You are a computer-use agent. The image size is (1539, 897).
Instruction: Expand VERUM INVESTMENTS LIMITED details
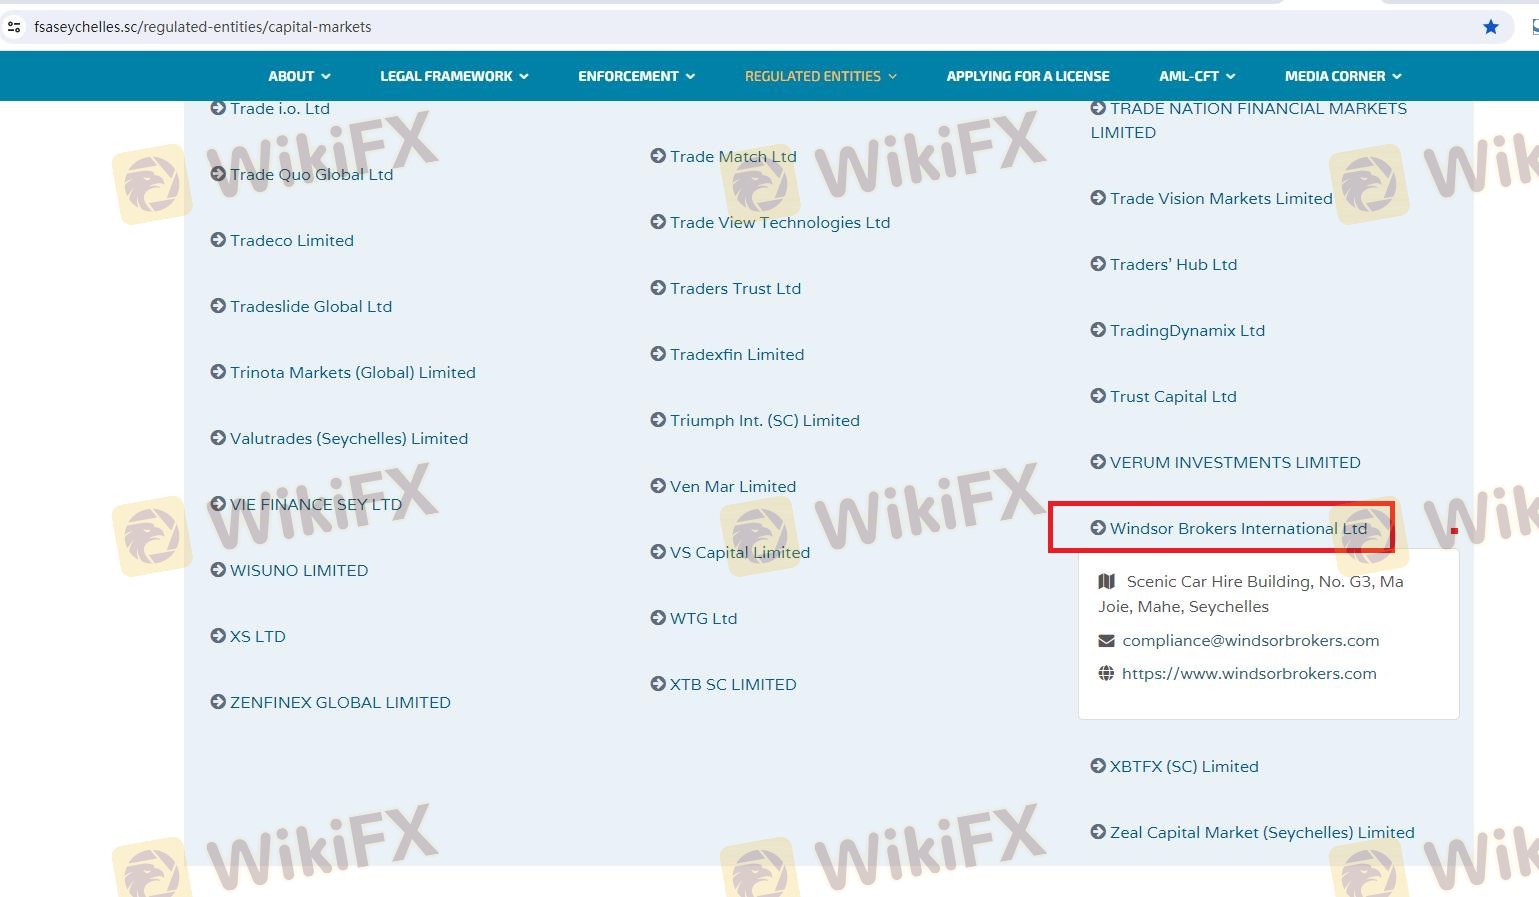point(1234,463)
